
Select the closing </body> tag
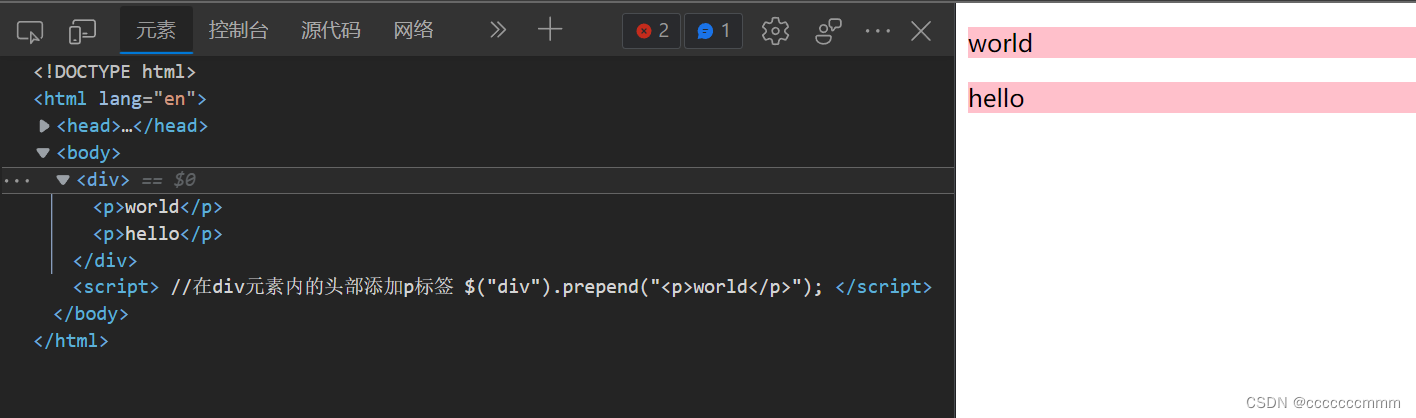91,313
